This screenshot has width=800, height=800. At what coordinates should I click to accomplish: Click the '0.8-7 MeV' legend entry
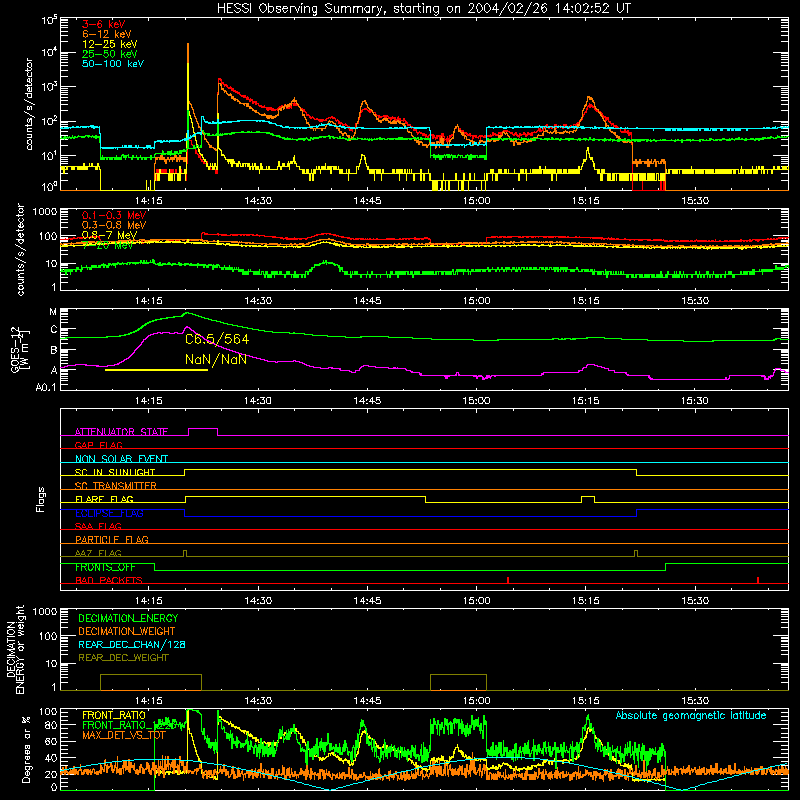point(109,235)
